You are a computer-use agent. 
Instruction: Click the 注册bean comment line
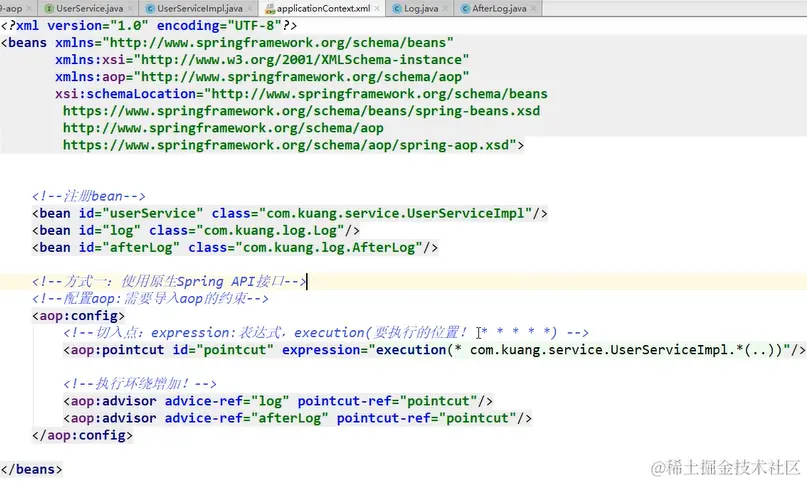click(89, 196)
